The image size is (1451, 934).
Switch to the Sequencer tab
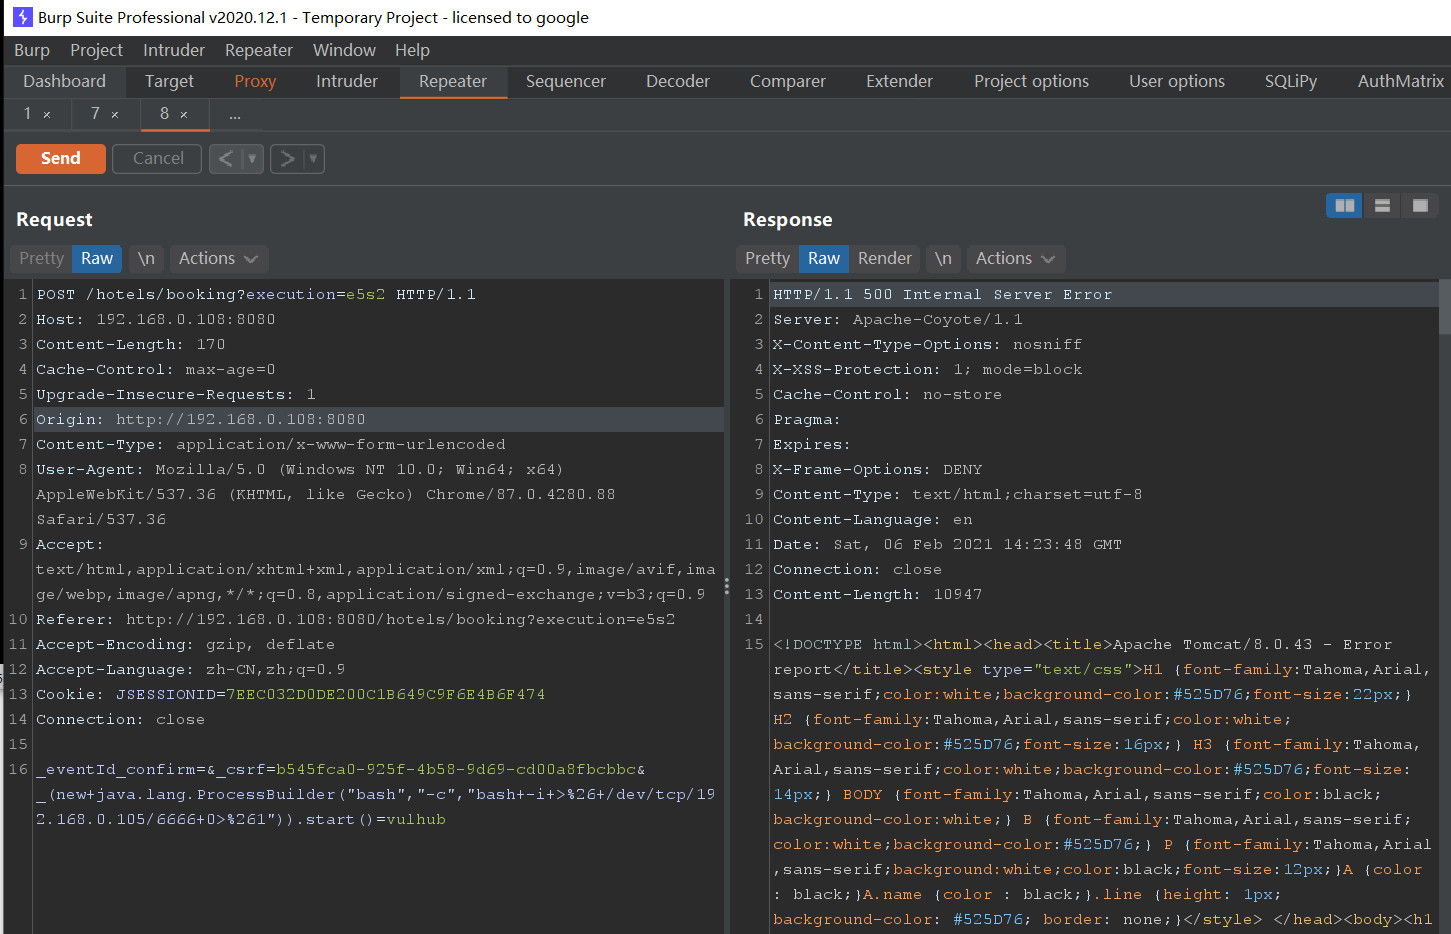[x=566, y=81]
